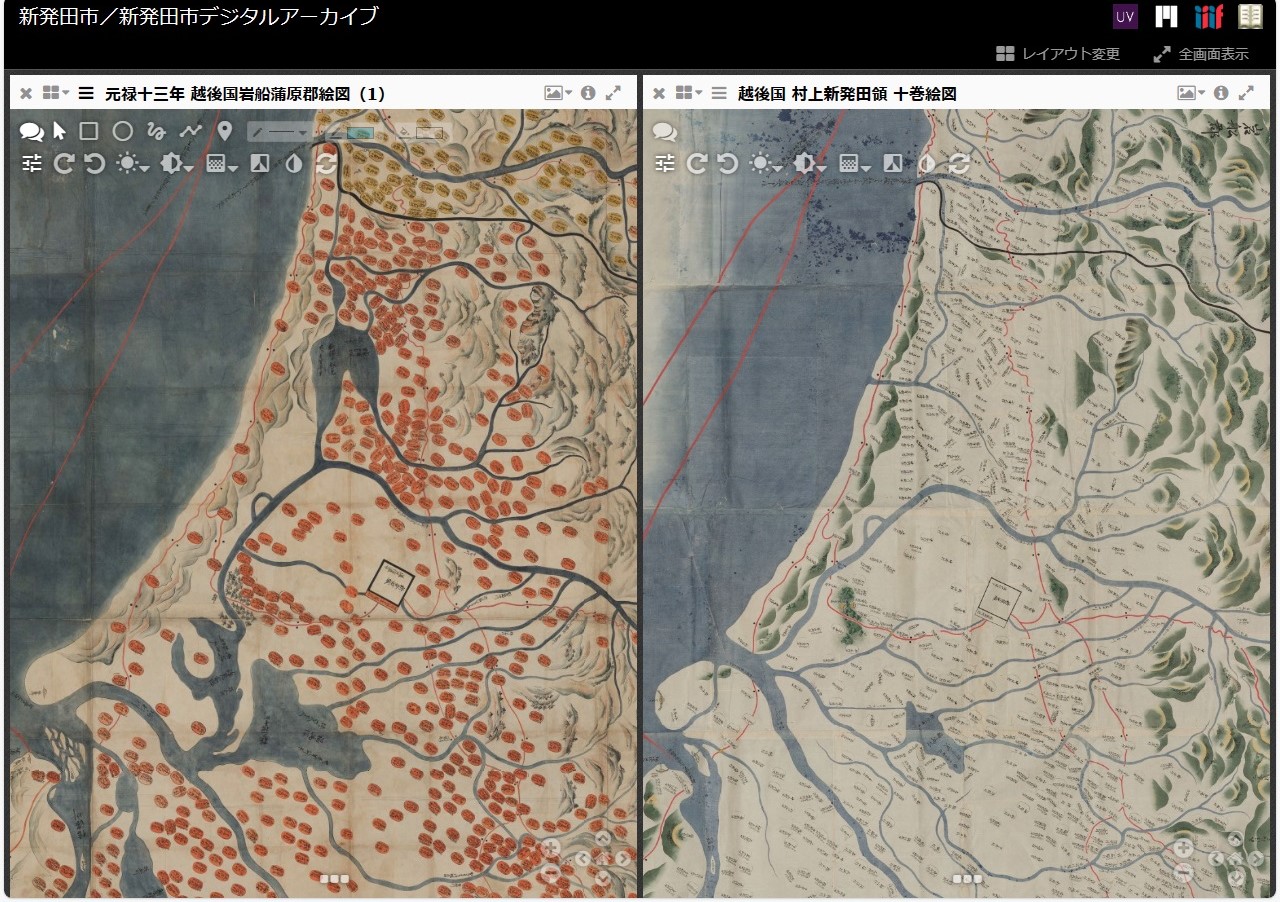Open the UV viewer icon in header
Image resolution: width=1280 pixels, height=902 pixels.
[x=1125, y=17]
